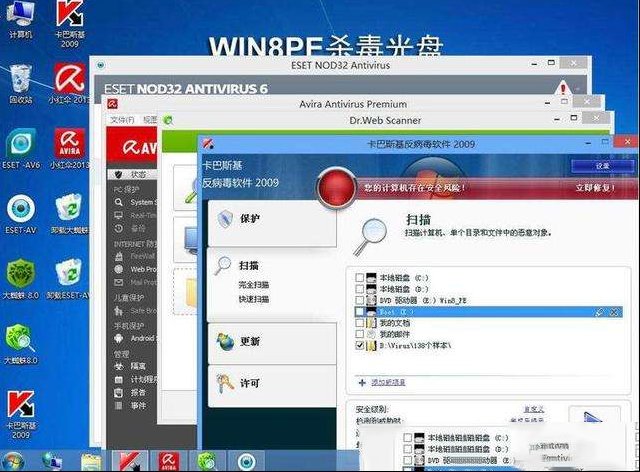
Task: Uncheck the D:\Virus\138个样本\ checkbox
Action: pyautogui.click(x=359, y=345)
